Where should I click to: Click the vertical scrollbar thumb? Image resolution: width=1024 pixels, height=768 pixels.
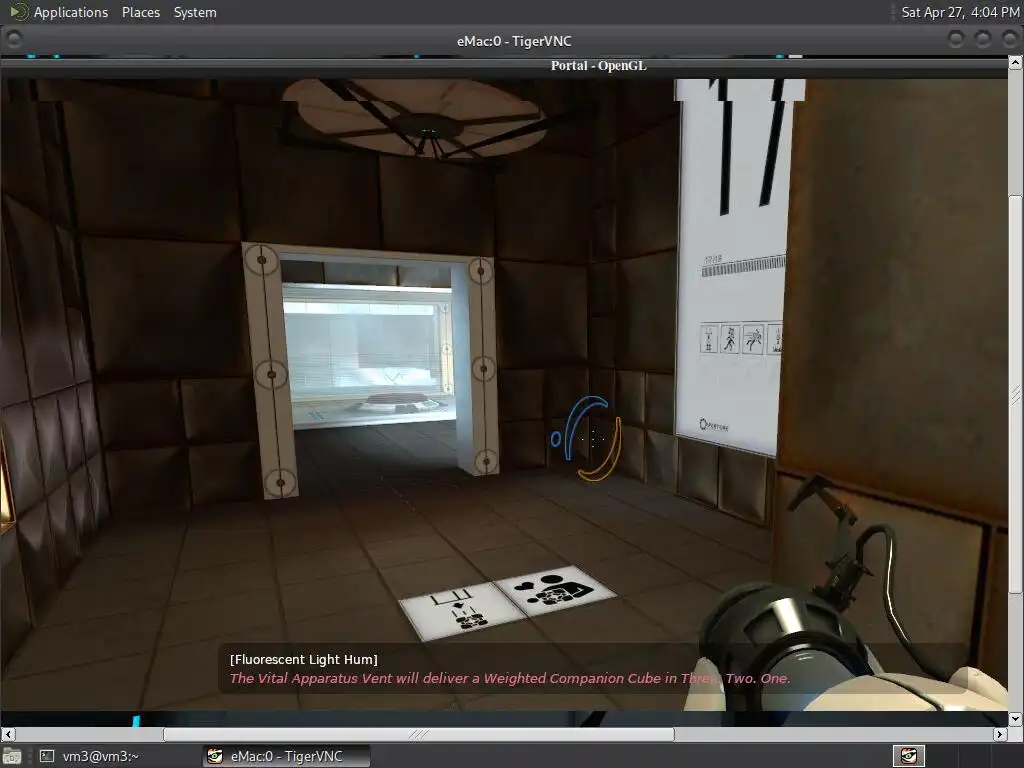tap(1015, 394)
